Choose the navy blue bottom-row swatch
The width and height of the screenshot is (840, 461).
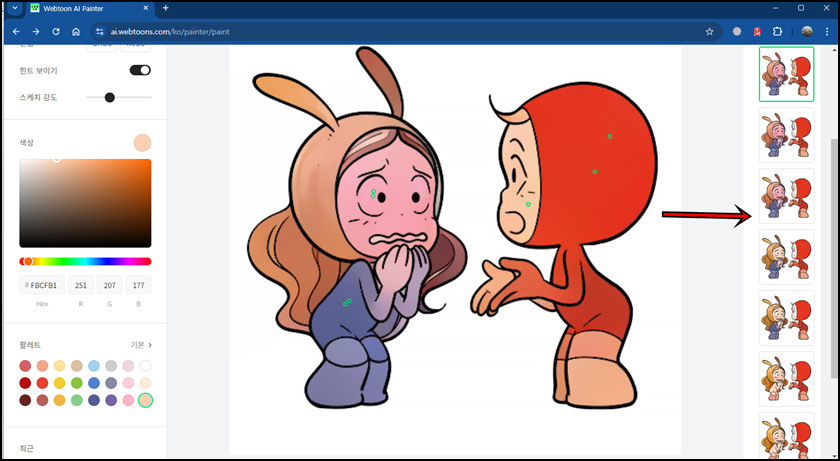point(94,400)
